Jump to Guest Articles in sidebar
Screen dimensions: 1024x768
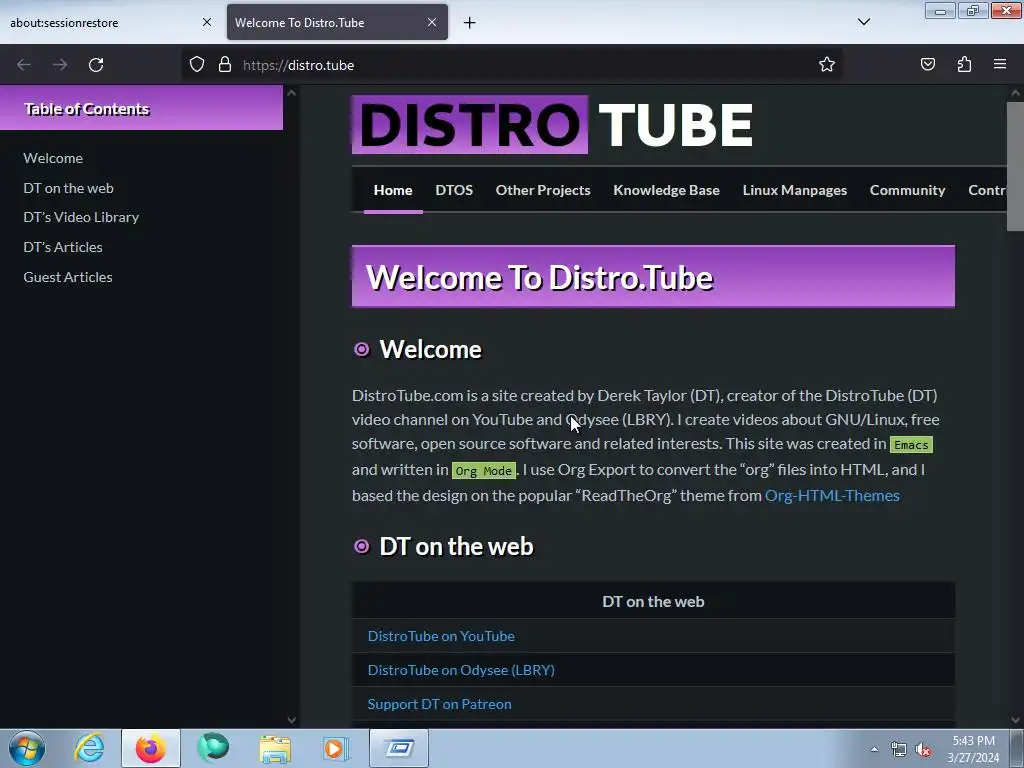click(x=68, y=277)
